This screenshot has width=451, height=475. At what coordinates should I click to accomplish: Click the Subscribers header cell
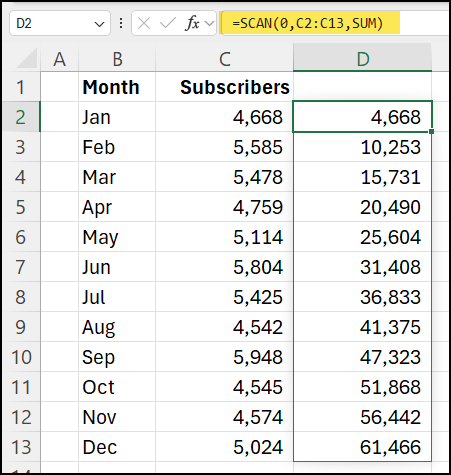coord(224,87)
